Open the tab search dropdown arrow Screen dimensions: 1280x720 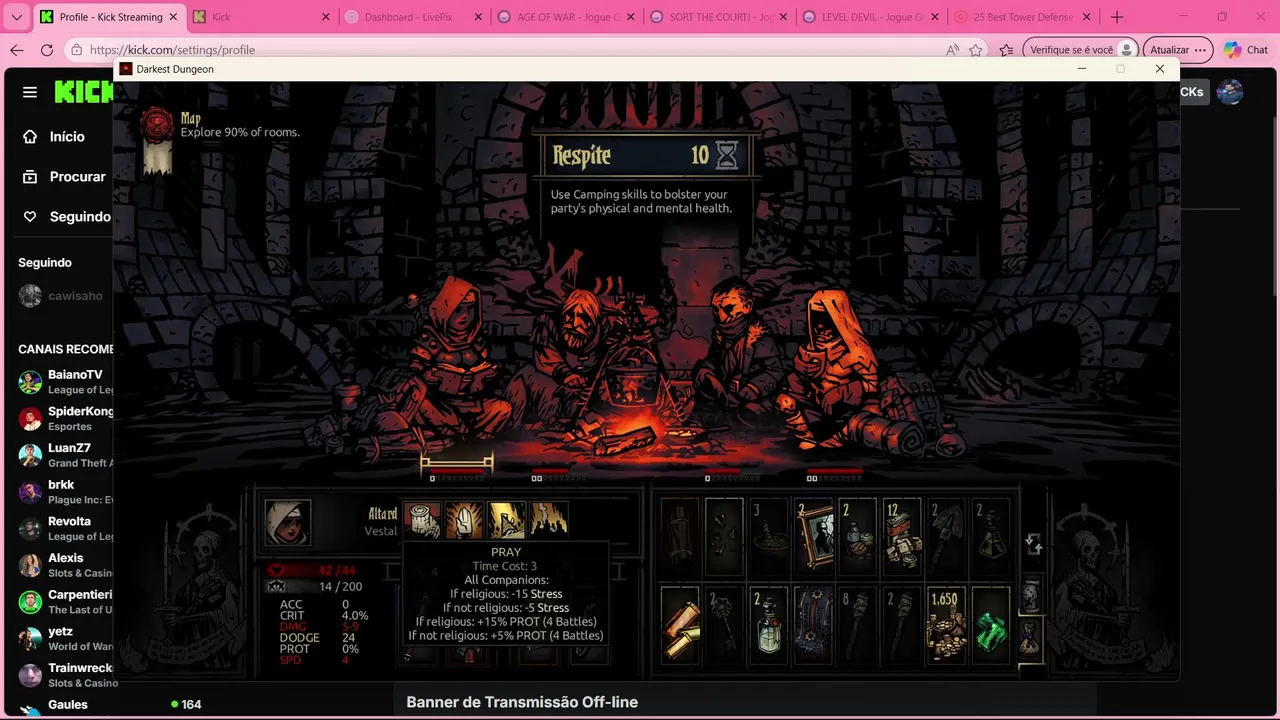point(16,17)
